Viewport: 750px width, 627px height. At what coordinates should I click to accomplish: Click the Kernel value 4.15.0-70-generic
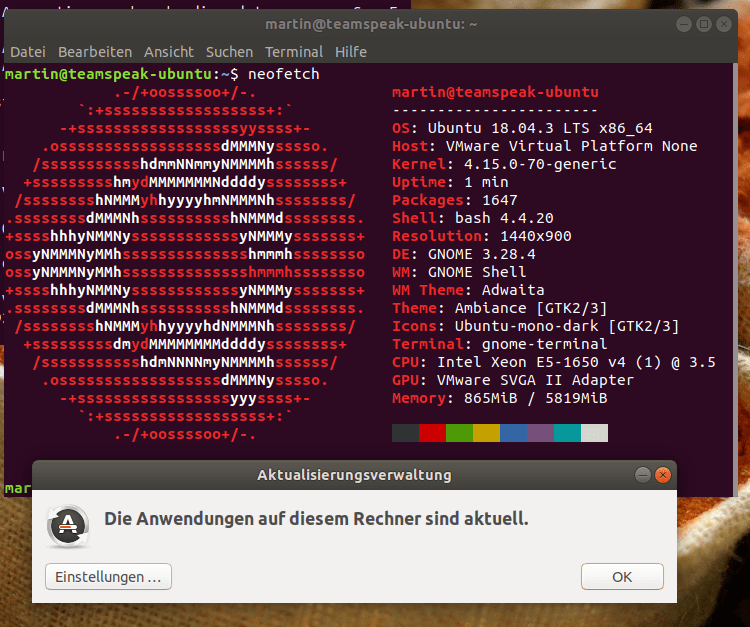tap(540, 164)
